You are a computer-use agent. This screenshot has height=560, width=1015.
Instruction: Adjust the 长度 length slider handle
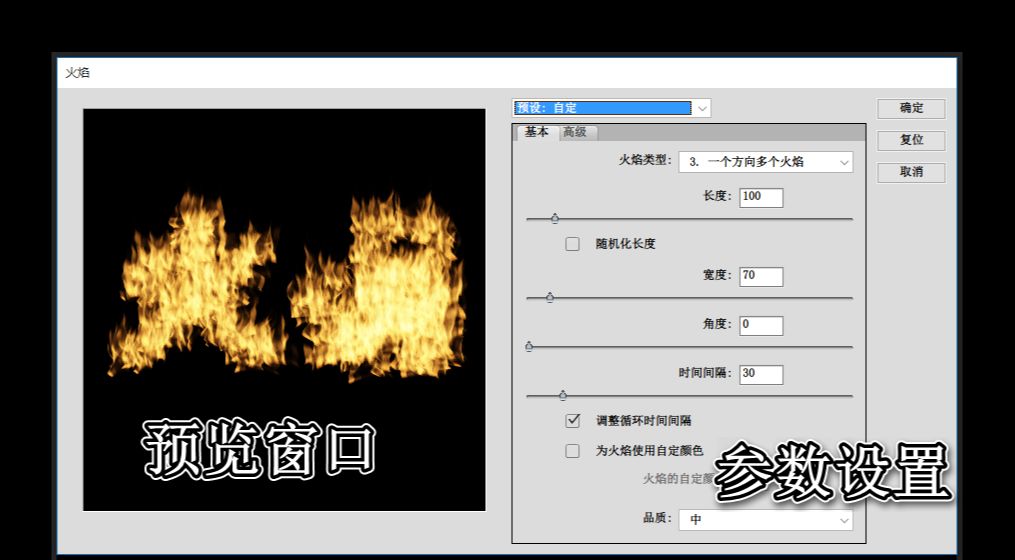tap(555, 219)
